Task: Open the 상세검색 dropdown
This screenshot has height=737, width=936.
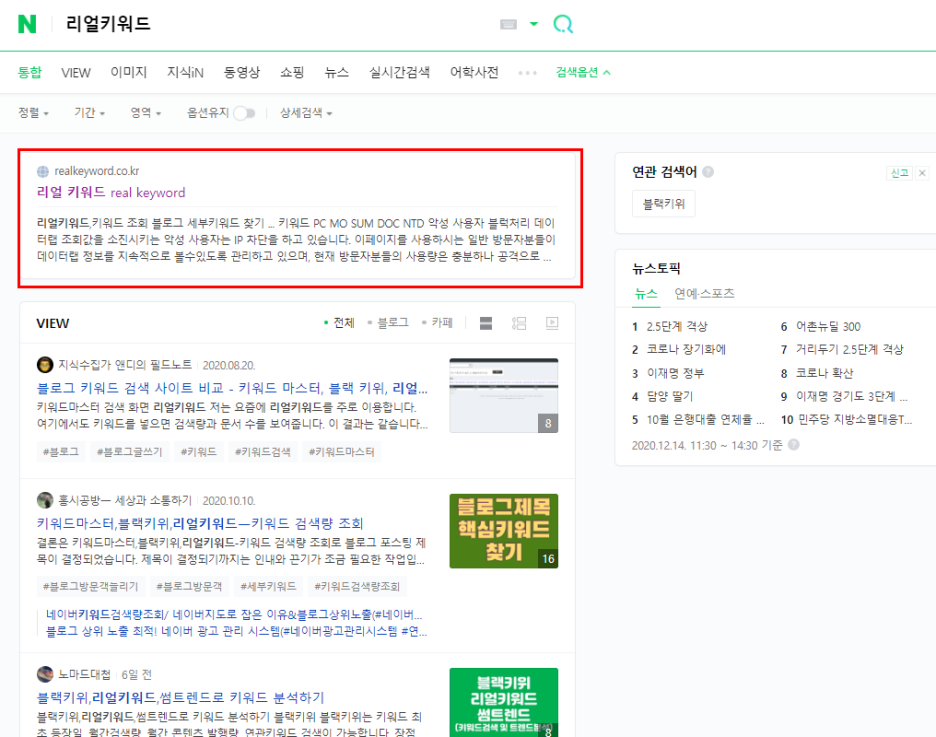Action: coord(306,113)
